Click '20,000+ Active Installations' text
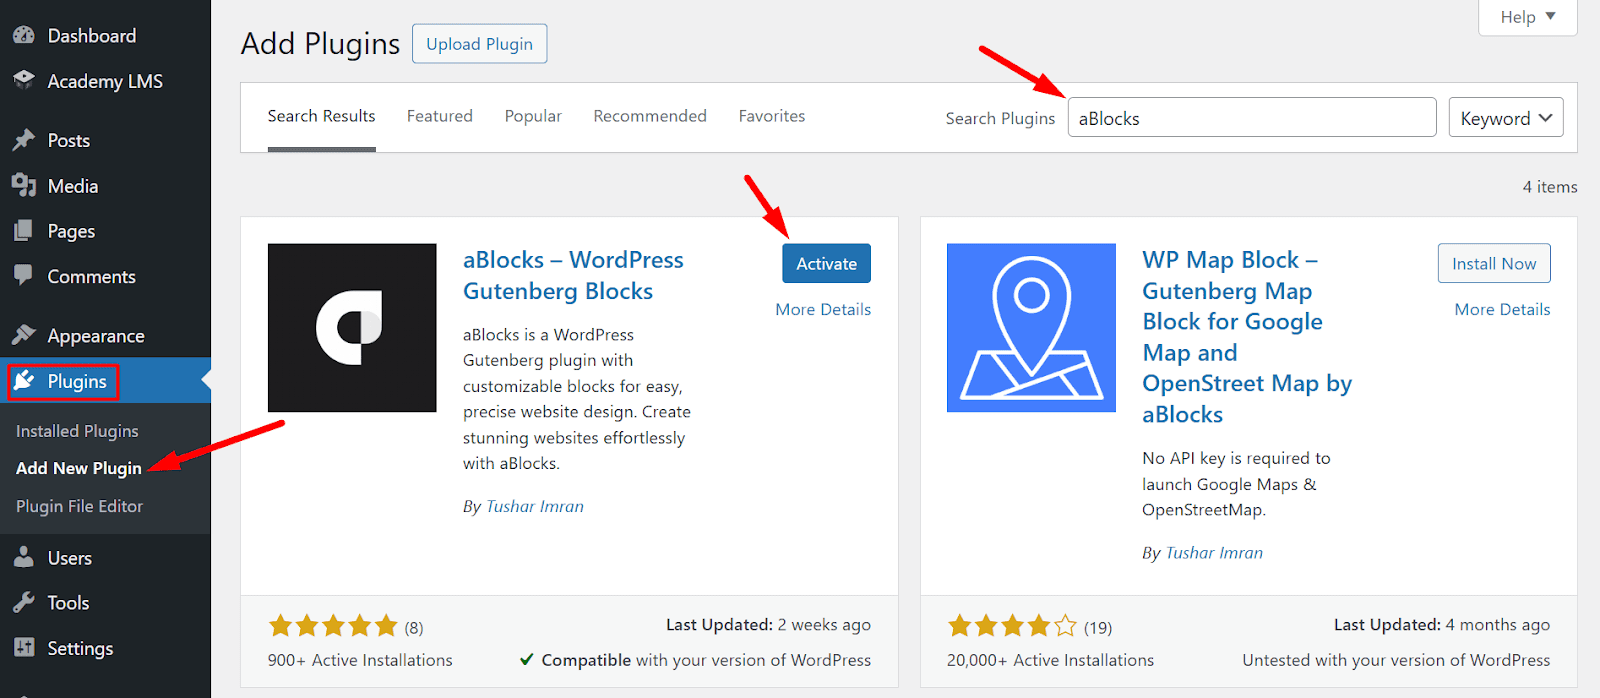The height and width of the screenshot is (698, 1600). [x=1050, y=660]
